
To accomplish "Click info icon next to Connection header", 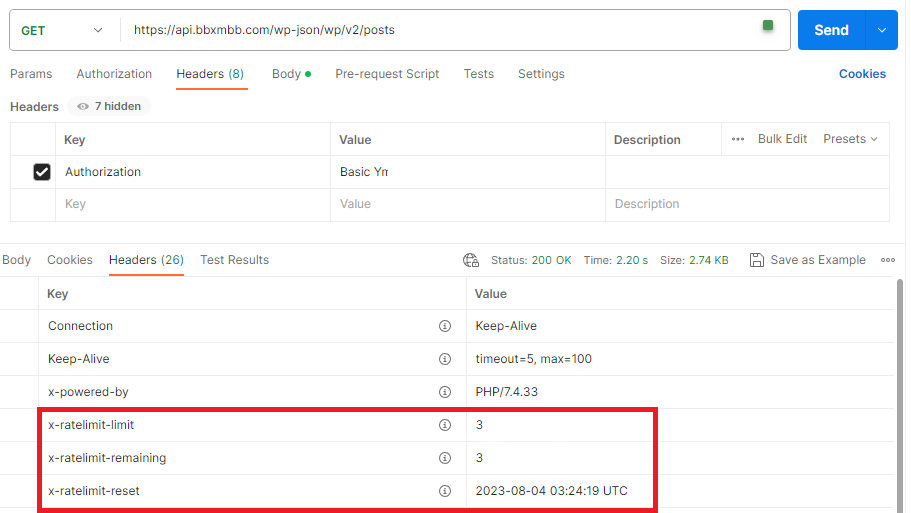I will (x=445, y=326).
